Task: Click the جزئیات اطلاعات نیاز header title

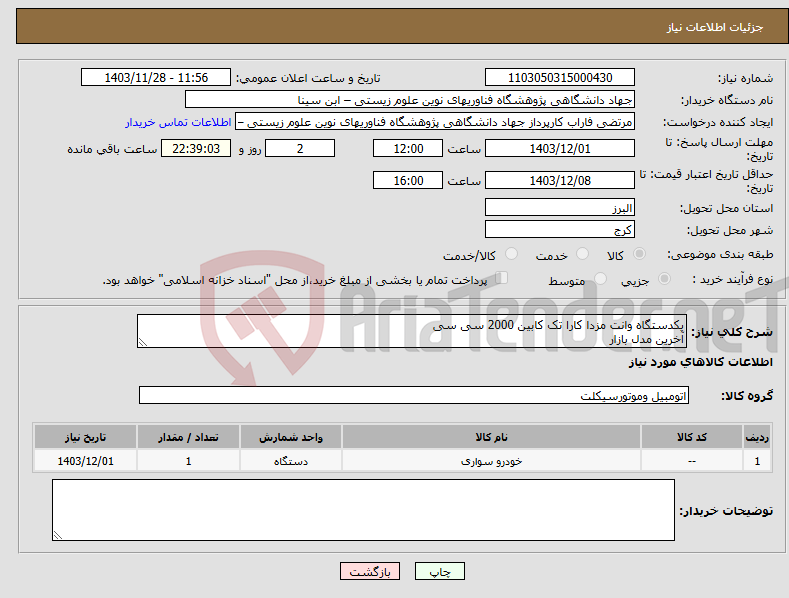Action: pos(715,27)
